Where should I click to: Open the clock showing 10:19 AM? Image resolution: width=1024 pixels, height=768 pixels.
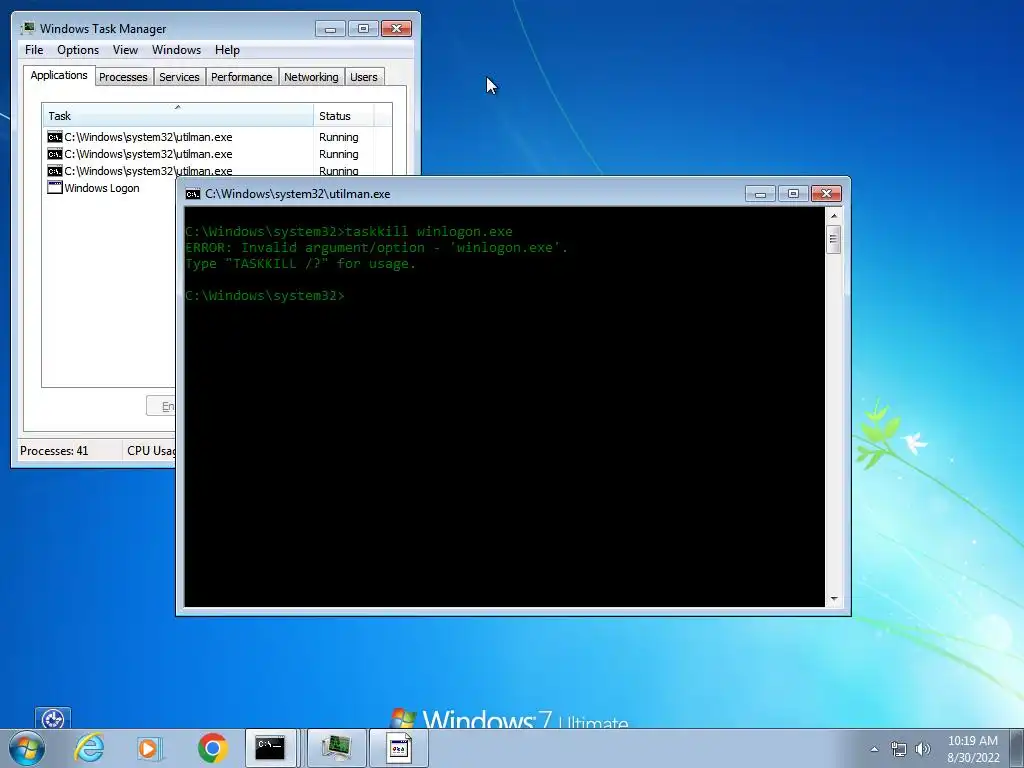(x=972, y=741)
